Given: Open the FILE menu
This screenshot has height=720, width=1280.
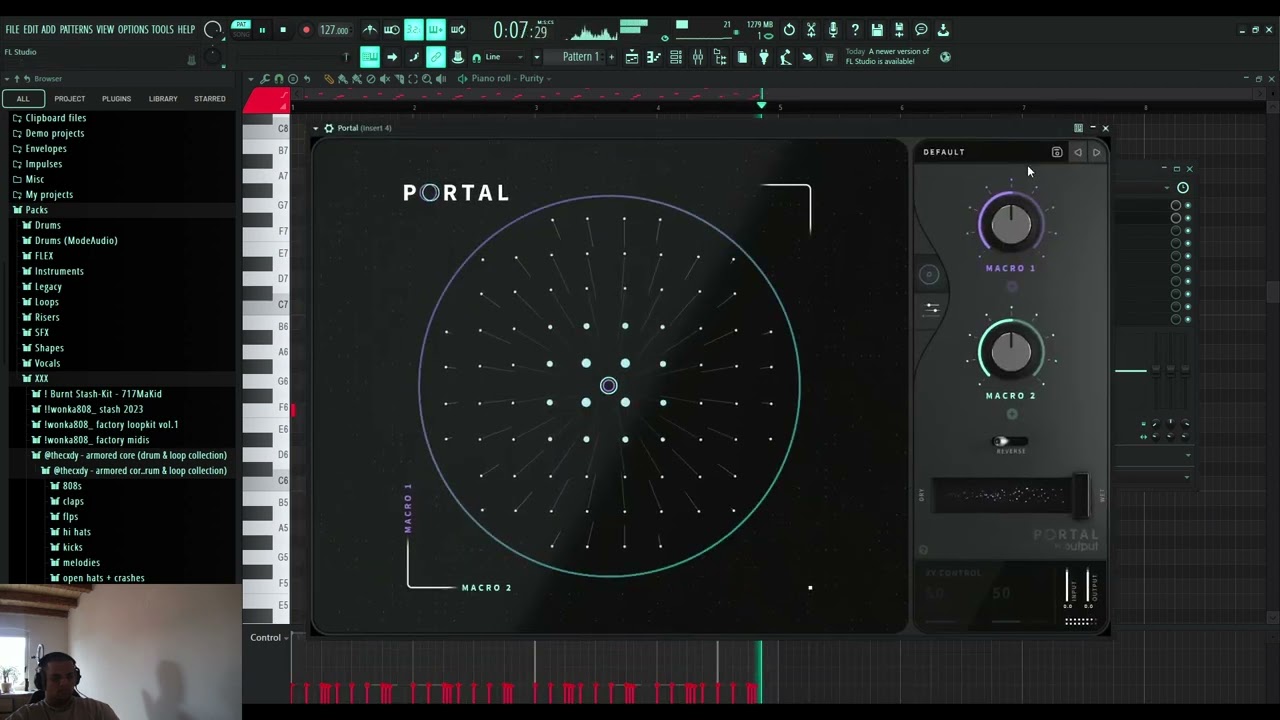Looking at the screenshot, I should tap(13, 30).
